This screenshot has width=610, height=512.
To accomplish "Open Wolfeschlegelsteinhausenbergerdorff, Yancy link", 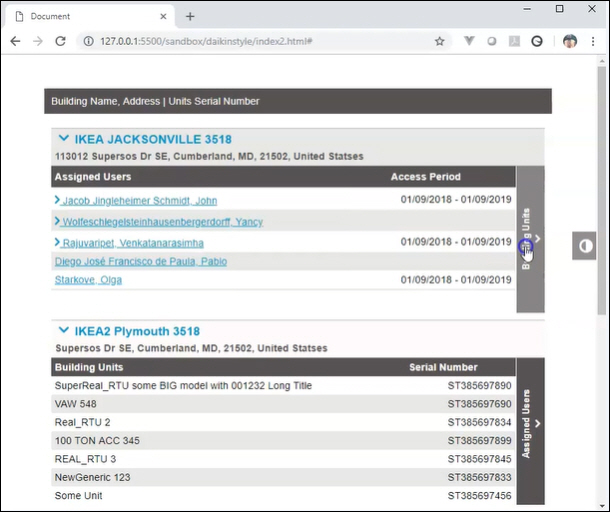I will 163,222.
